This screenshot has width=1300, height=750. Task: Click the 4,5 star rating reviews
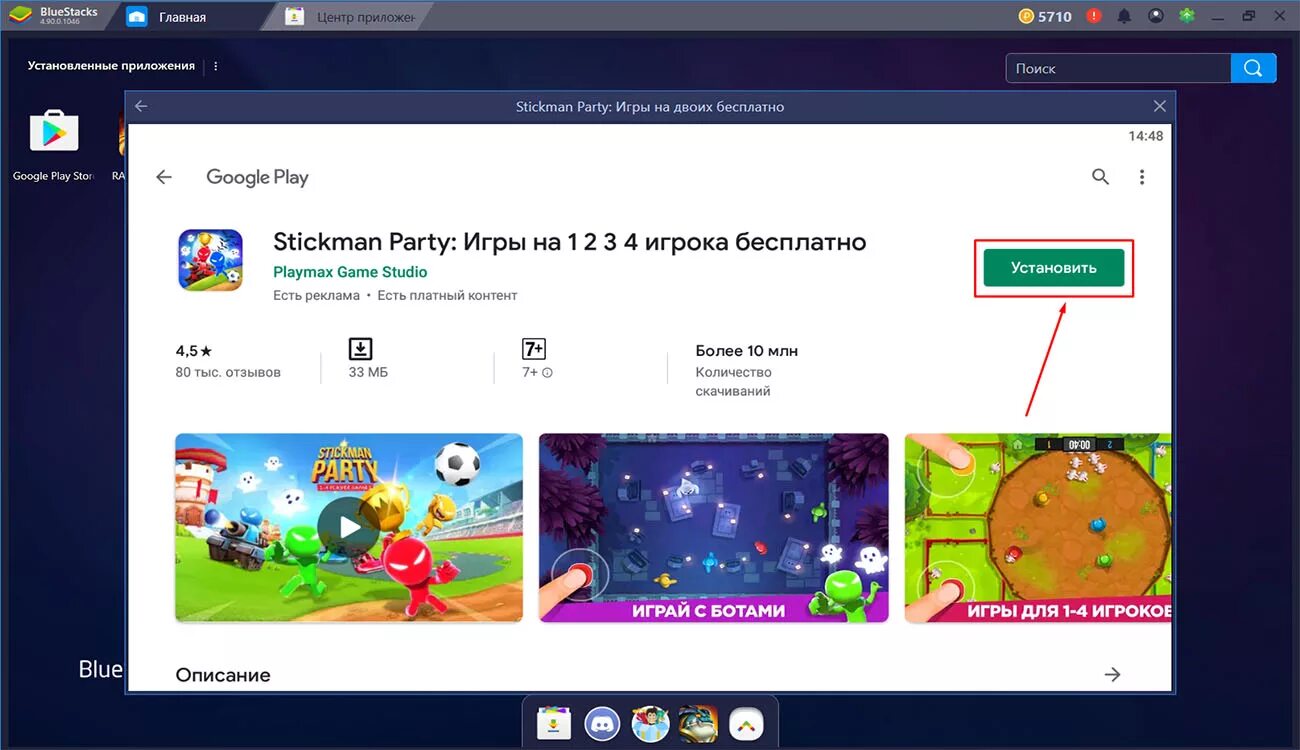click(194, 351)
